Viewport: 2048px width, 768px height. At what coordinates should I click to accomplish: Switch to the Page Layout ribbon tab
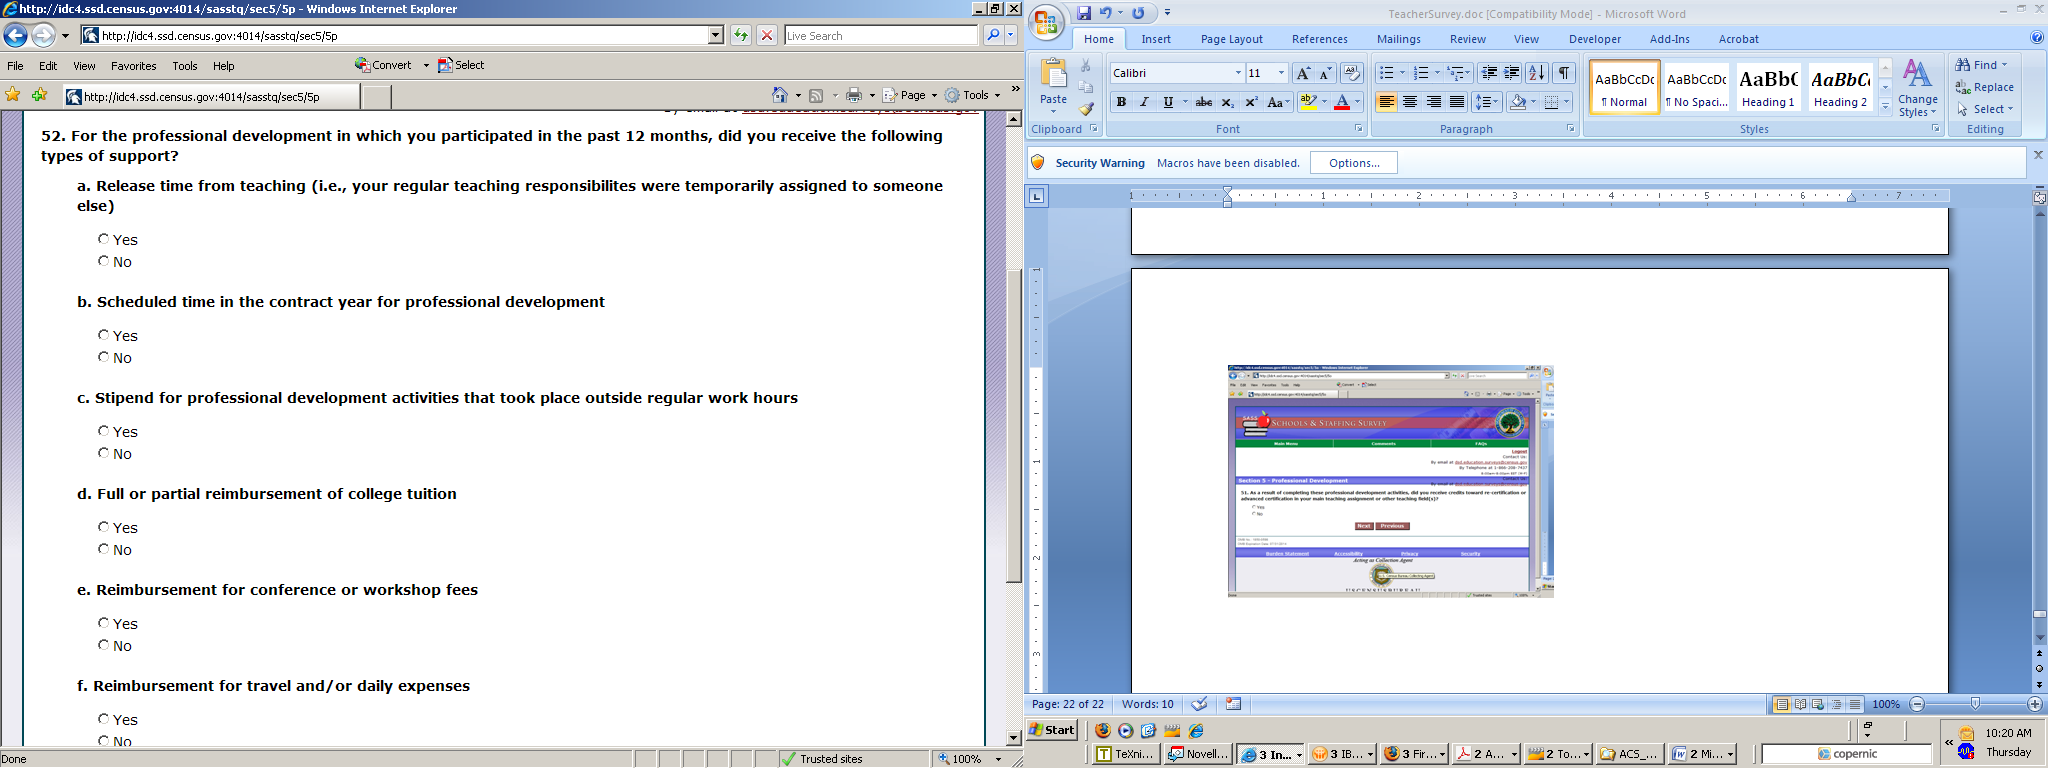(x=1231, y=39)
